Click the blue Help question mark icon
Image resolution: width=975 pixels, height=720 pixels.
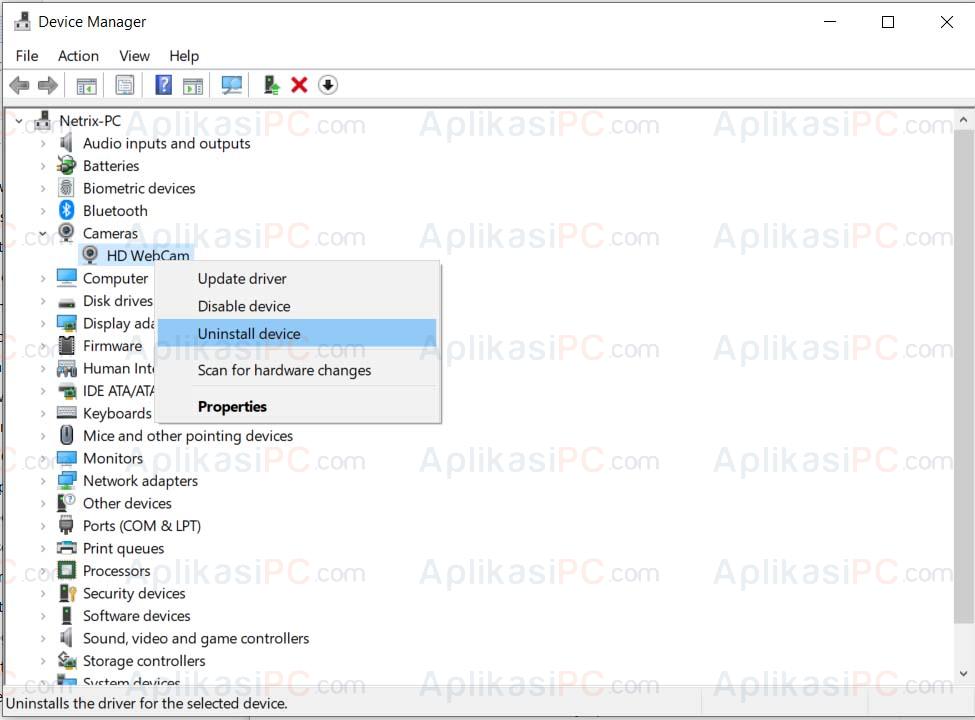pos(164,85)
